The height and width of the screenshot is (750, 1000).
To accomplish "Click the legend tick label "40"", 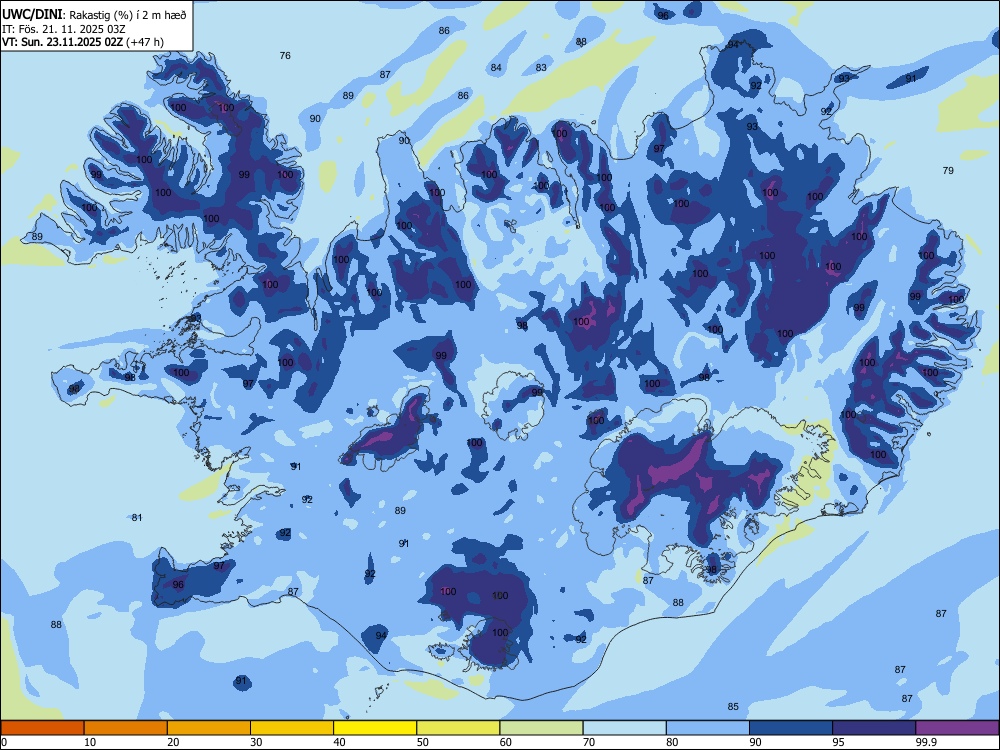I will pos(340,742).
